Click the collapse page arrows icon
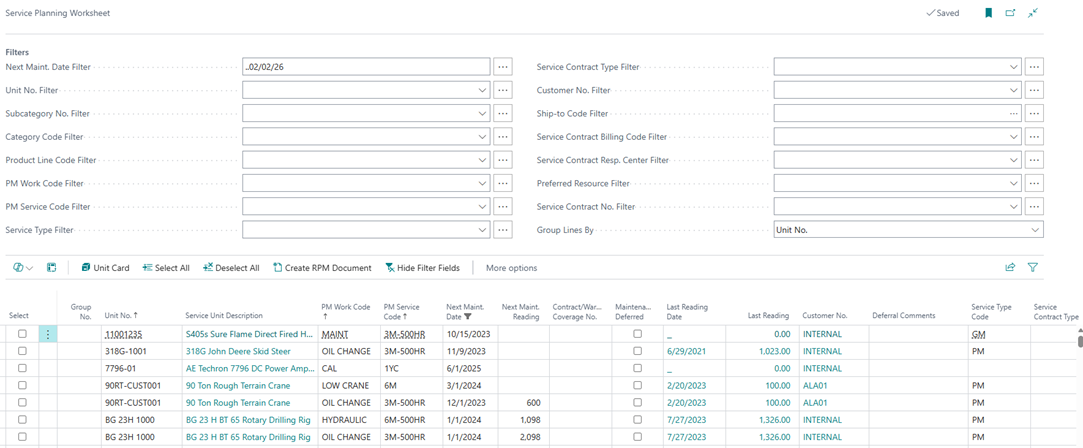This screenshot has height=448, width=1083. [x=1033, y=13]
